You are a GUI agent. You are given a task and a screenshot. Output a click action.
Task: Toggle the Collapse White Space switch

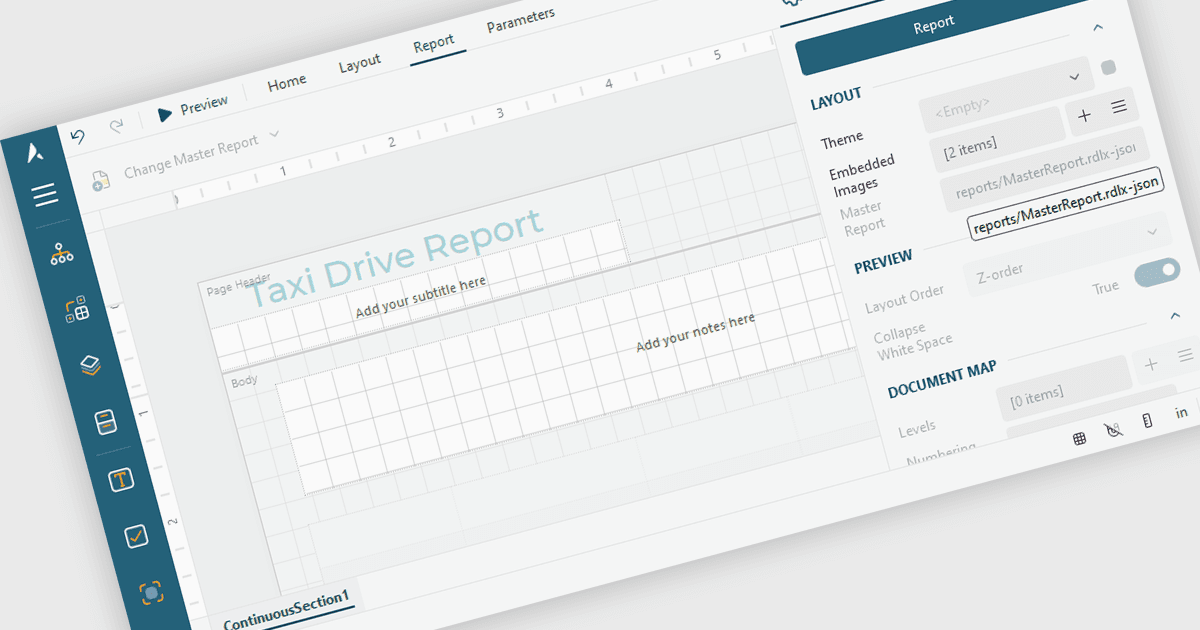coord(1157,274)
